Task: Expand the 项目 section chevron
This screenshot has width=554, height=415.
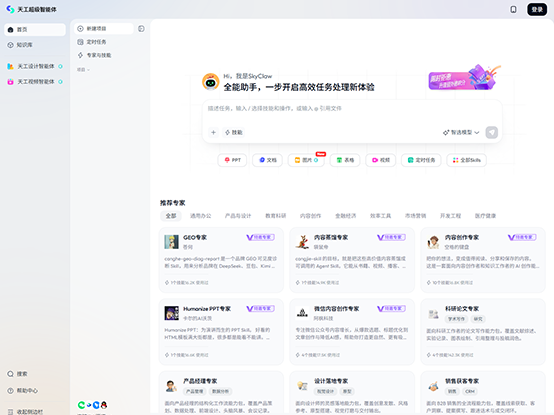Action: click(x=88, y=70)
